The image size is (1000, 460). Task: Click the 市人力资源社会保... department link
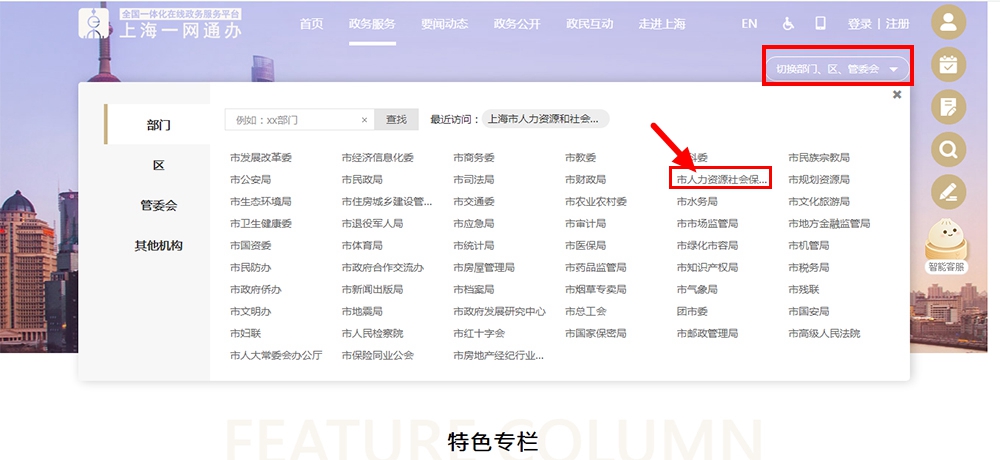(721, 180)
